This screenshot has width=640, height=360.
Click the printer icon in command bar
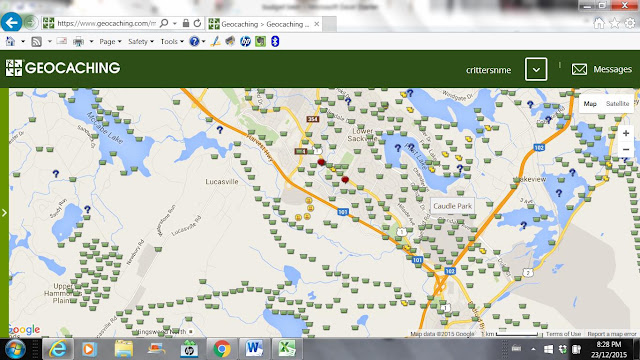[78, 41]
